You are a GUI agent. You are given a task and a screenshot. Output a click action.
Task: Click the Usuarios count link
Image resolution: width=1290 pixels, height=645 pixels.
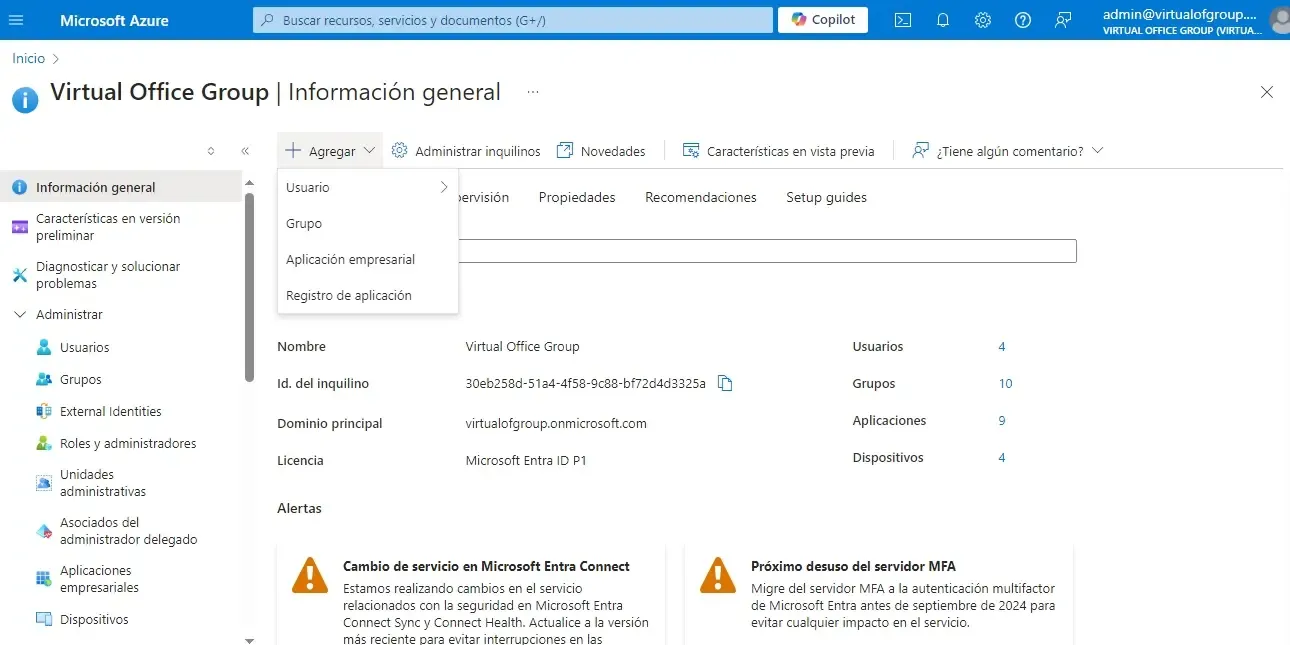pyautogui.click(x=1001, y=346)
